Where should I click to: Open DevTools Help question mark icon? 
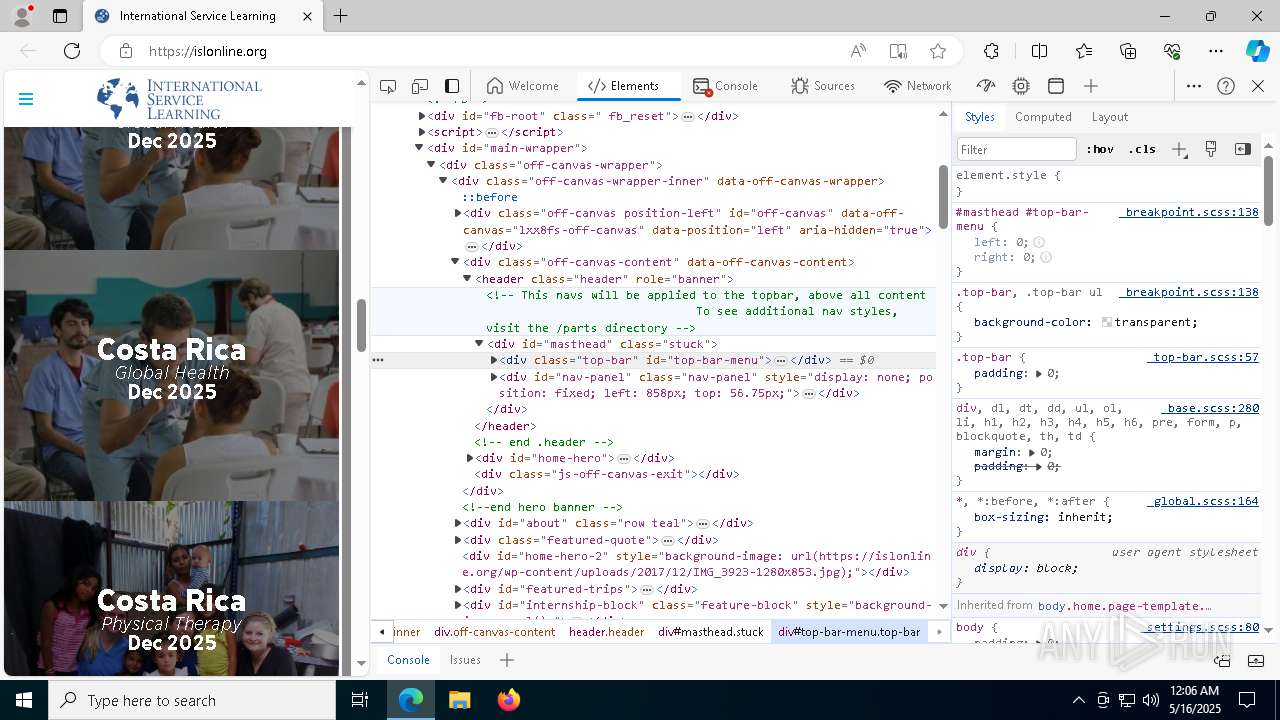(x=1226, y=86)
